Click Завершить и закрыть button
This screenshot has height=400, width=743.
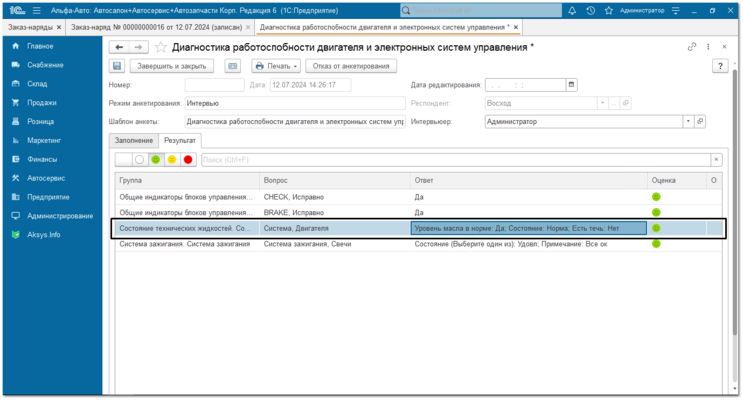click(172, 66)
